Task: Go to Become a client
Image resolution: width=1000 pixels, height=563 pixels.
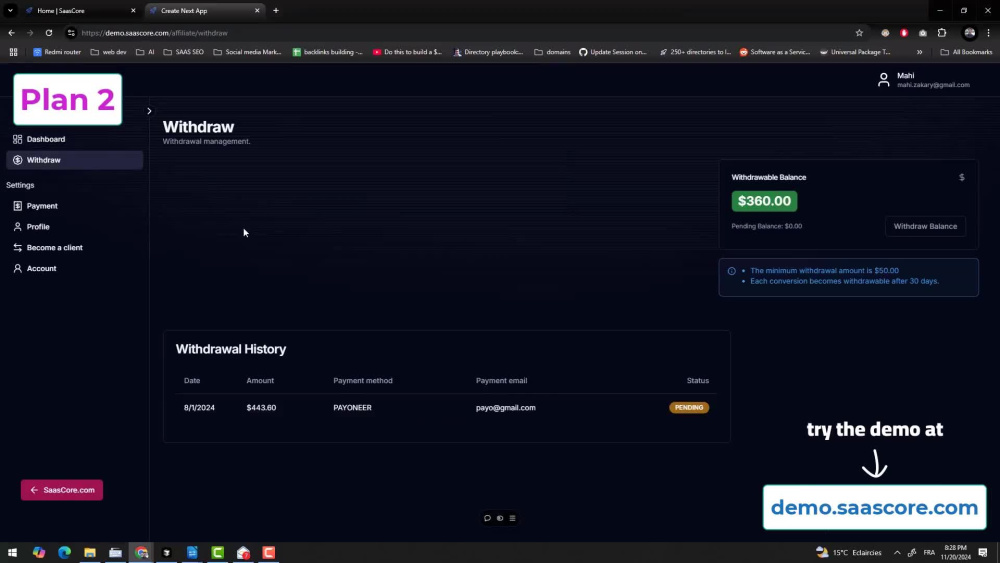Action: pos(48,247)
